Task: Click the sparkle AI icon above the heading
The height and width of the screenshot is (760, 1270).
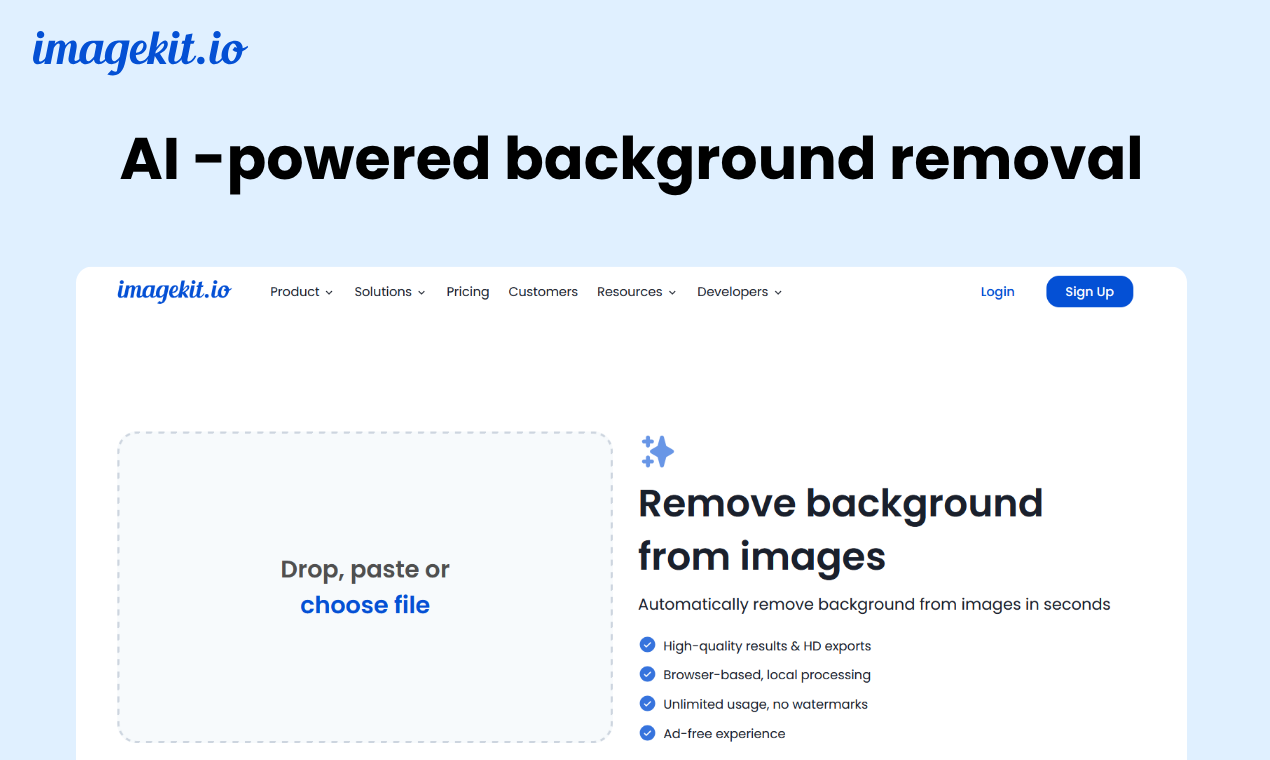Action: click(657, 451)
